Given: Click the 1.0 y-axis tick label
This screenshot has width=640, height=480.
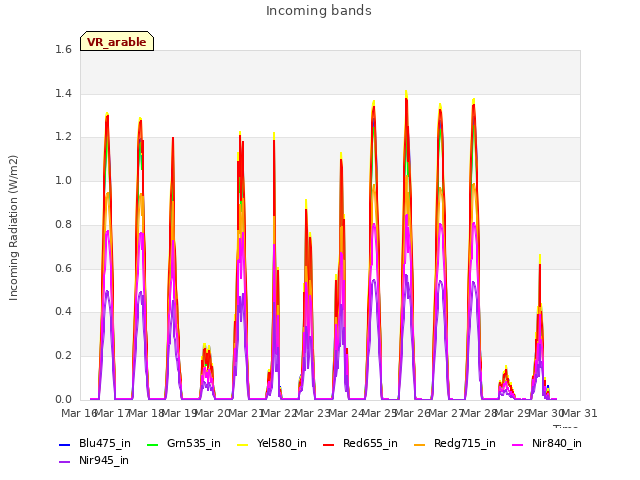Looking at the screenshot, I should [63, 180].
